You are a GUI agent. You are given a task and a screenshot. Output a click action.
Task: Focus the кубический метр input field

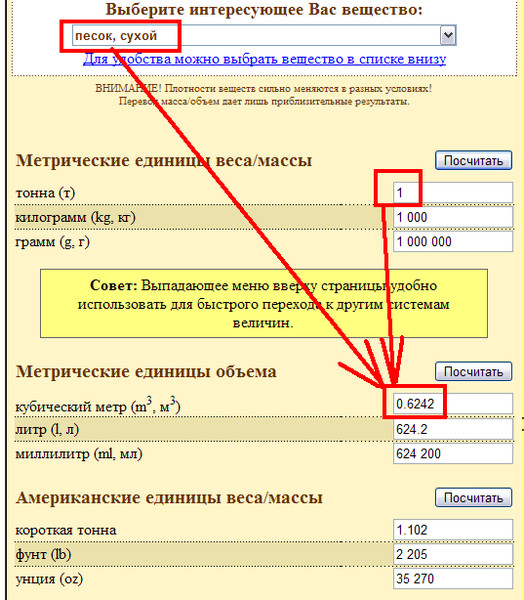click(453, 404)
